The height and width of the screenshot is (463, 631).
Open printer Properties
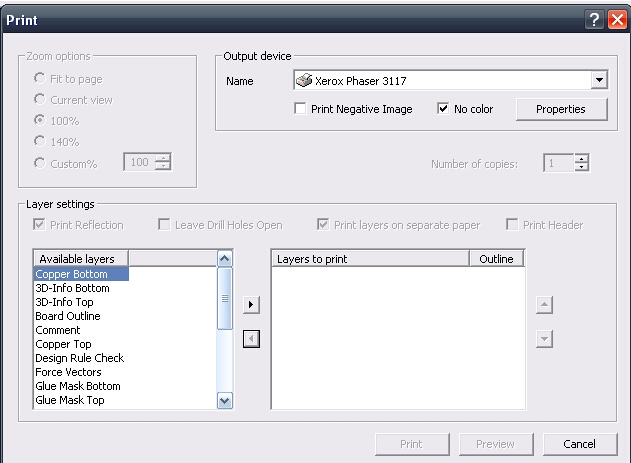click(x=561, y=109)
